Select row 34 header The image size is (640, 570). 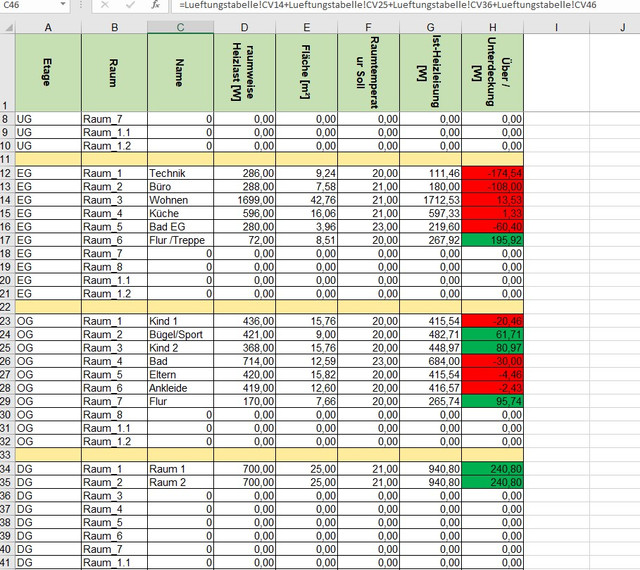click(x=6, y=469)
